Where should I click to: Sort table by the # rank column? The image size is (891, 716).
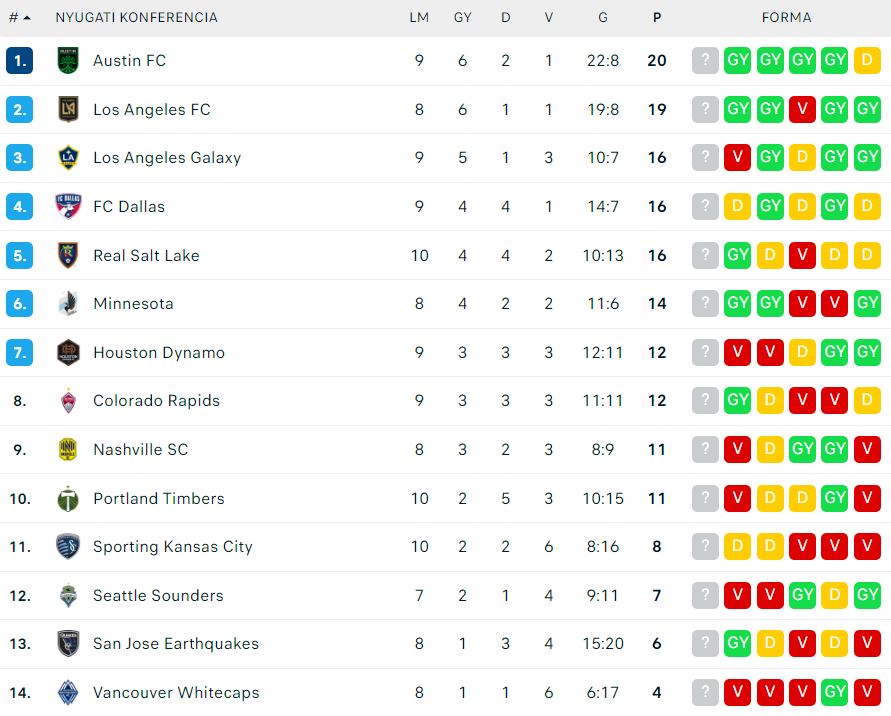pos(19,17)
